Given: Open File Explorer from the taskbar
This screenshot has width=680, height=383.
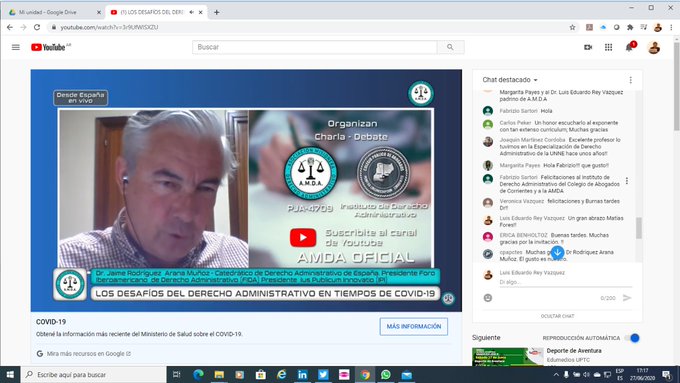Looking at the screenshot, I should [x=219, y=374].
